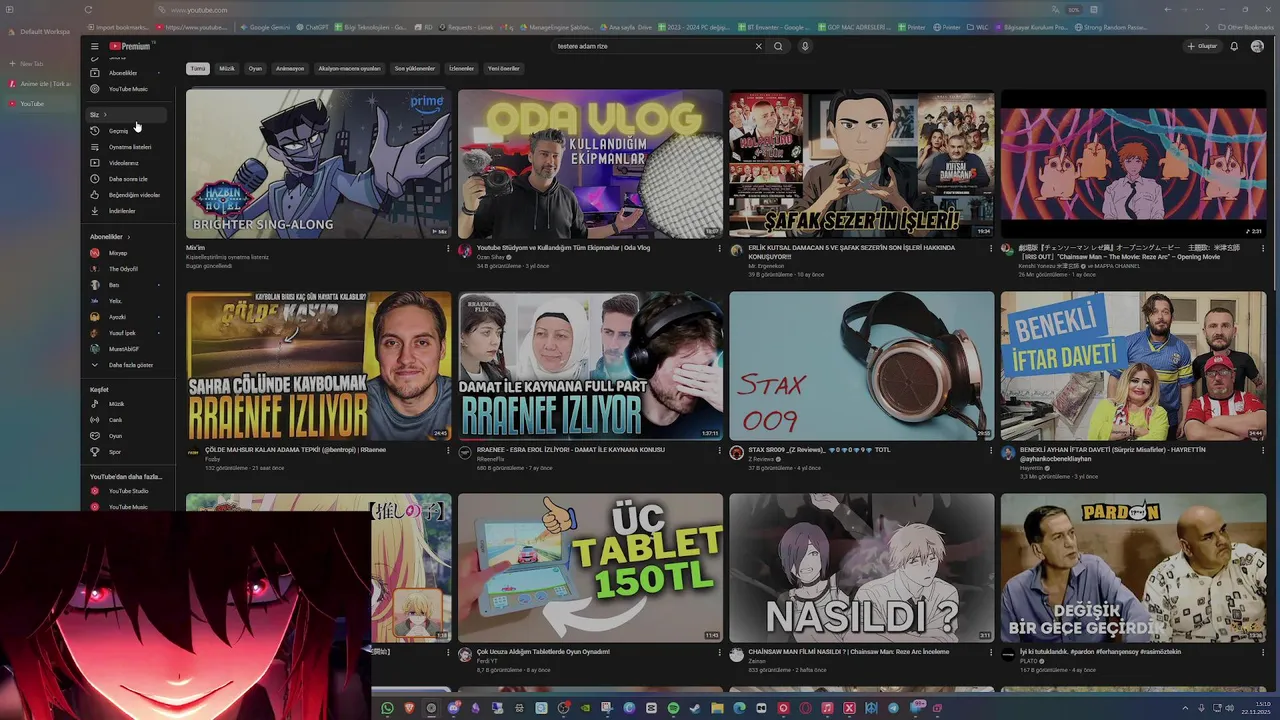Open Steam from the taskbar
Viewport: 1280px width, 720px height.
pyautogui.click(x=695, y=708)
